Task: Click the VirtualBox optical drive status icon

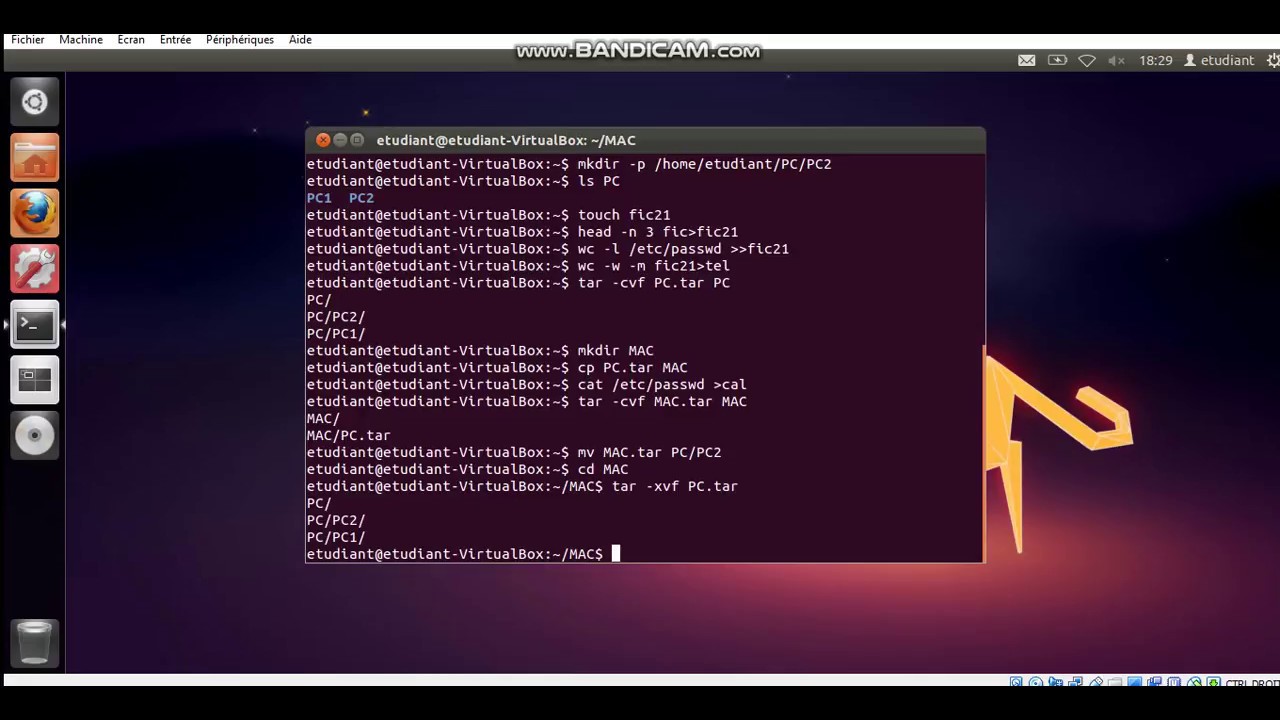Action: coord(1036,682)
